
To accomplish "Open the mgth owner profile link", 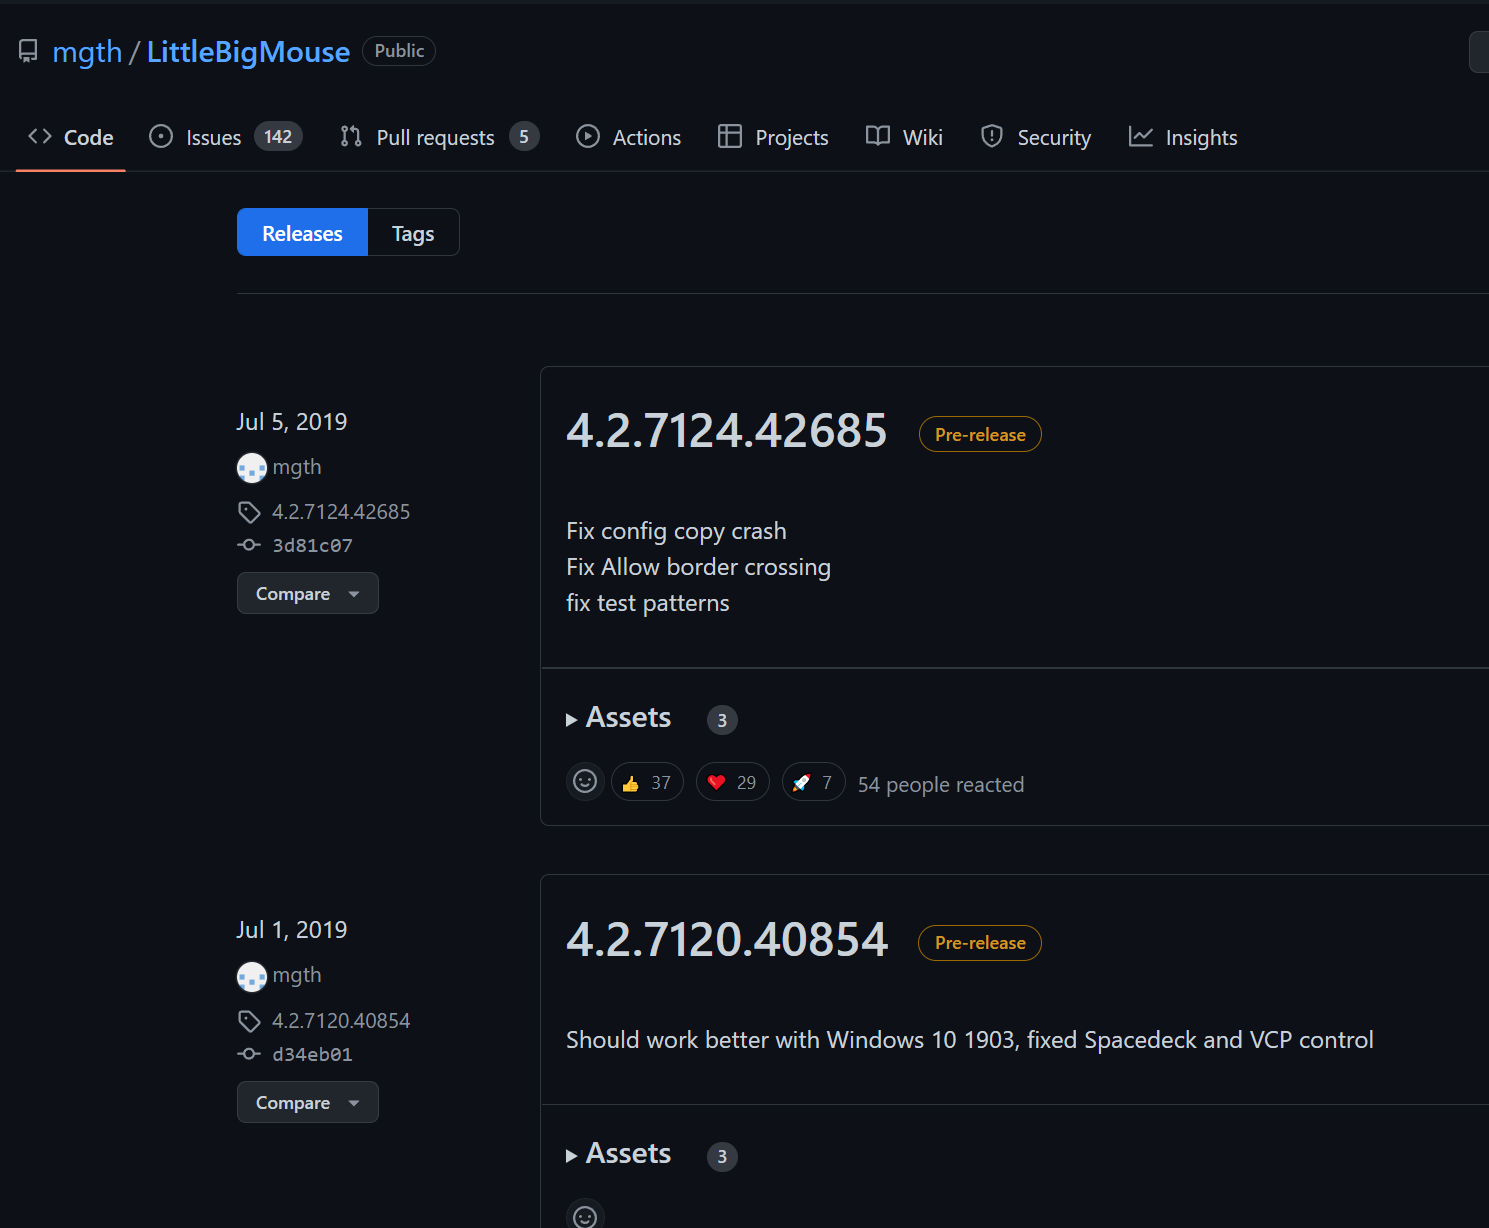I will click(87, 52).
